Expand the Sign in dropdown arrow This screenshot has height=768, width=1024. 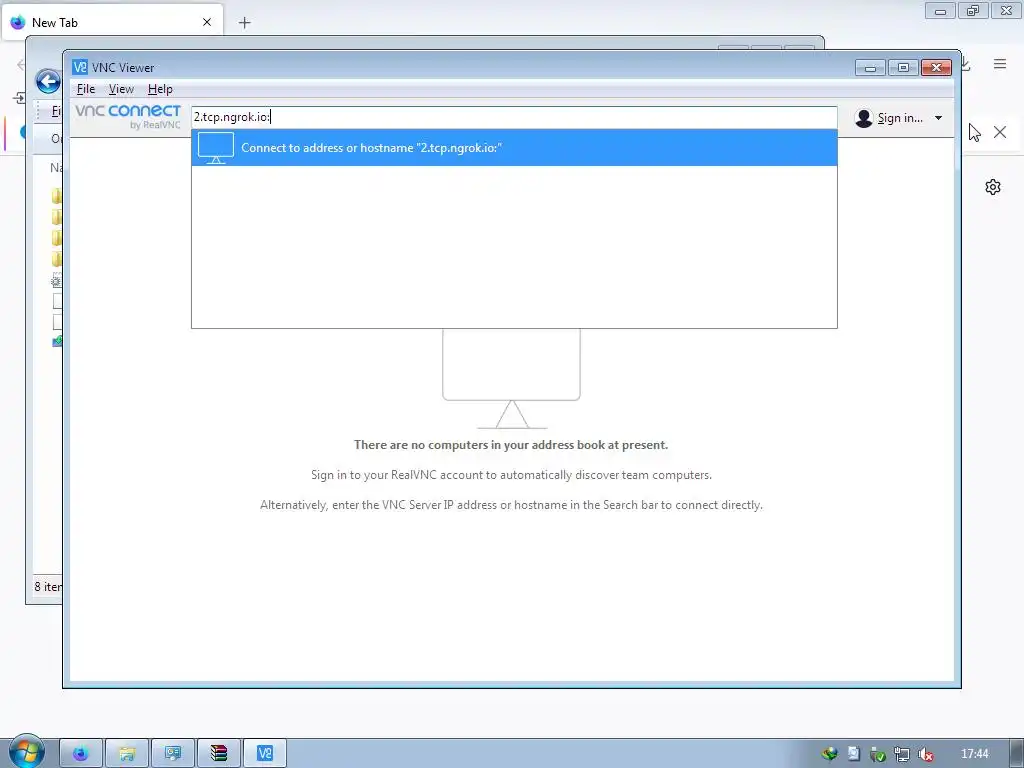[938, 118]
